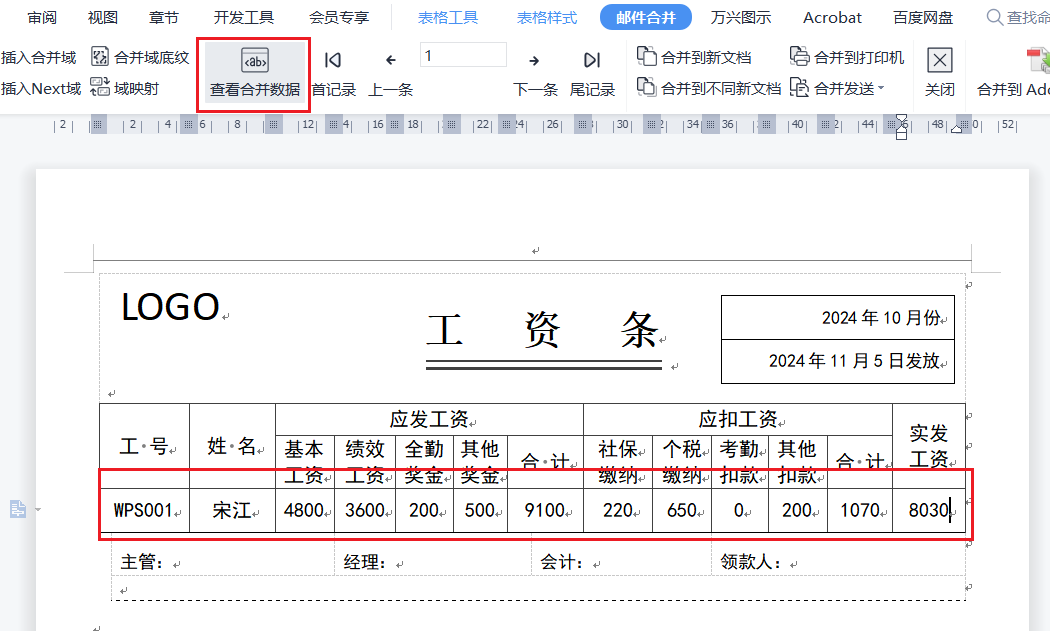Open 域映射 field mapping

click(100, 88)
